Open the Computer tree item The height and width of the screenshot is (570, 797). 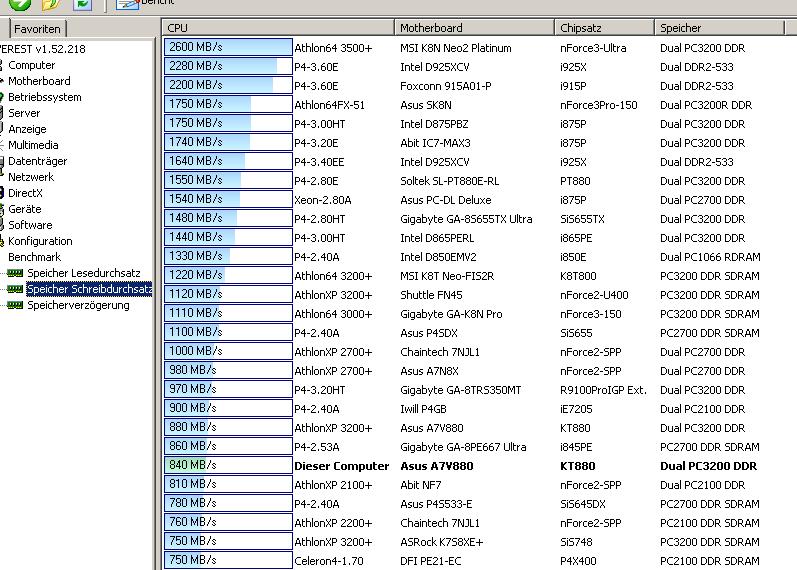point(32,65)
